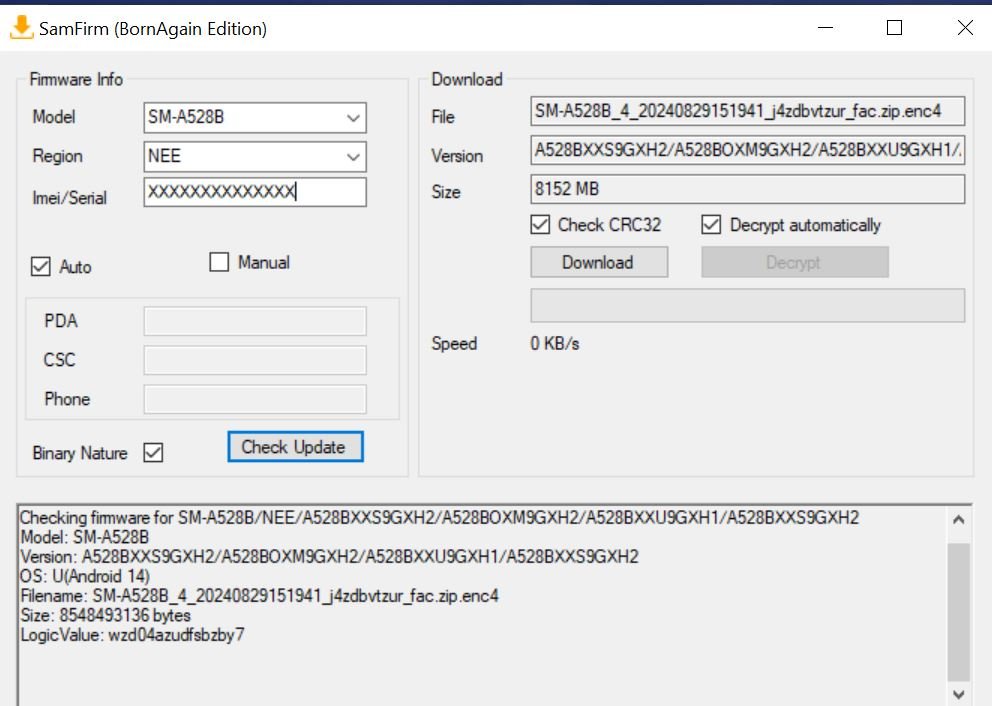
Task: Click the 'LogicValue: wzd04azudfsbzby7' log line
Action: pyautogui.click(x=132, y=635)
